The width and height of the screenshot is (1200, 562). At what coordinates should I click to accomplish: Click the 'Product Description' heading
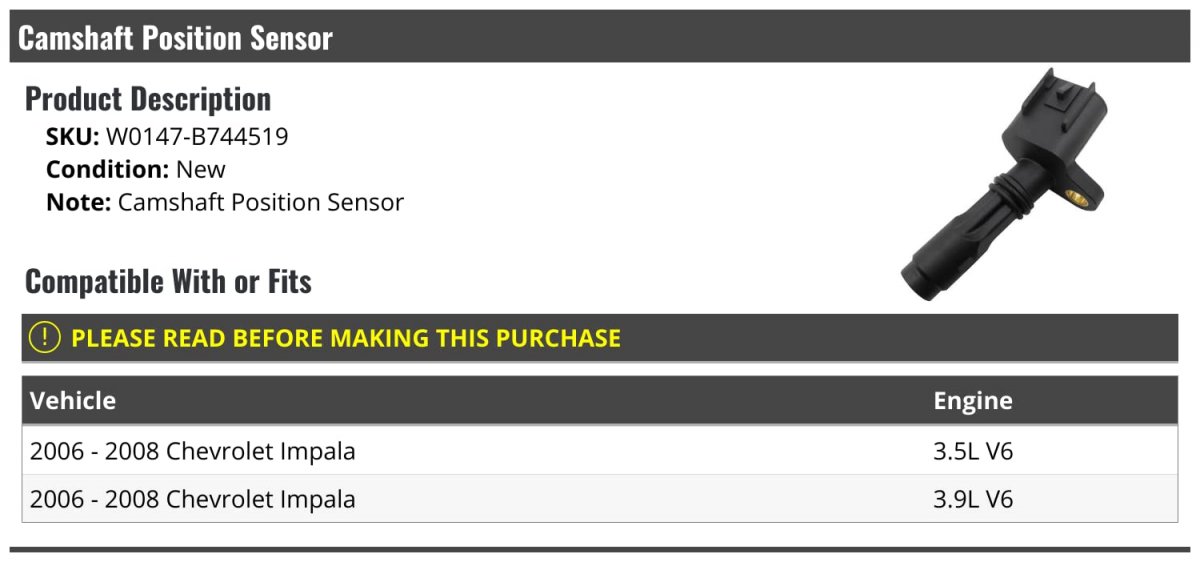148,99
